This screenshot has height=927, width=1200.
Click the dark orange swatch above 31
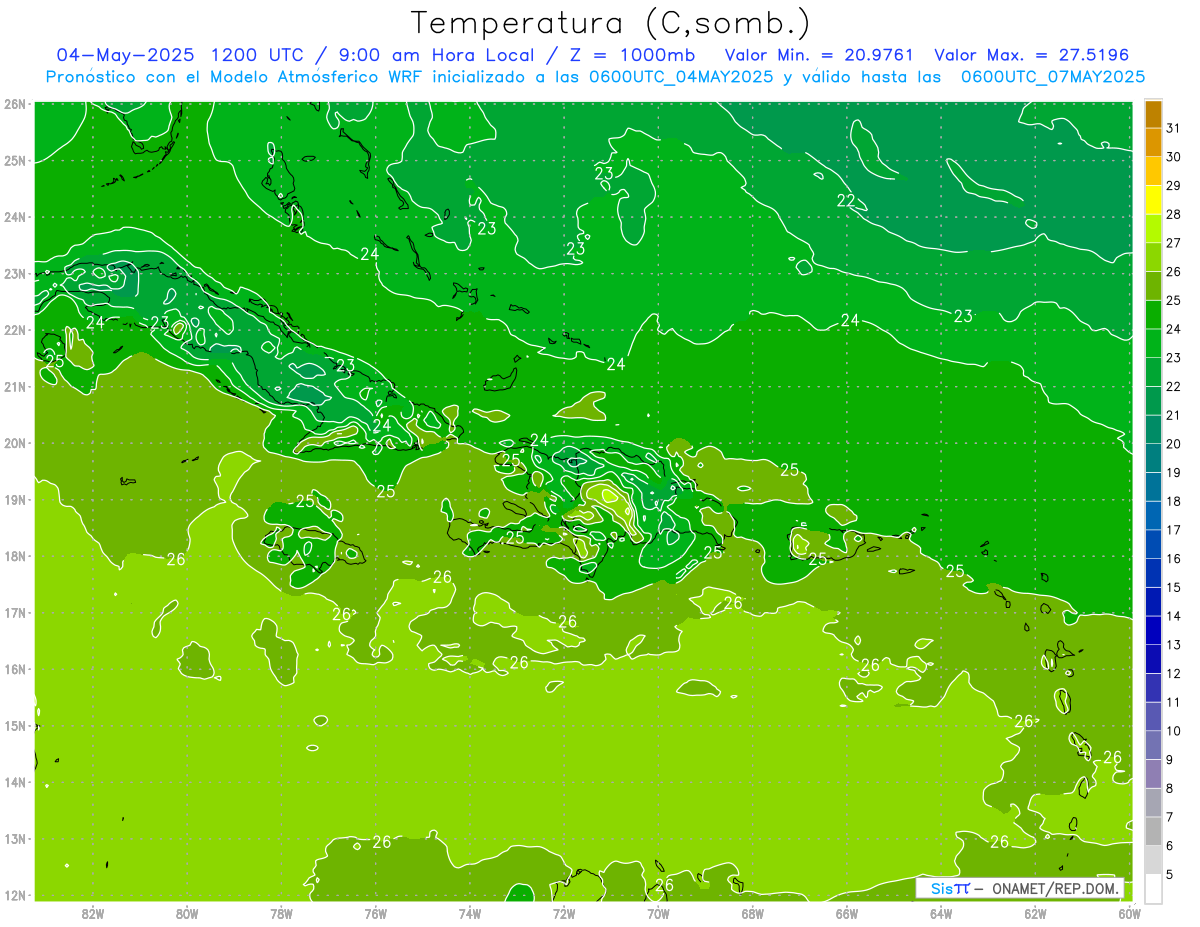click(x=1154, y=114)
